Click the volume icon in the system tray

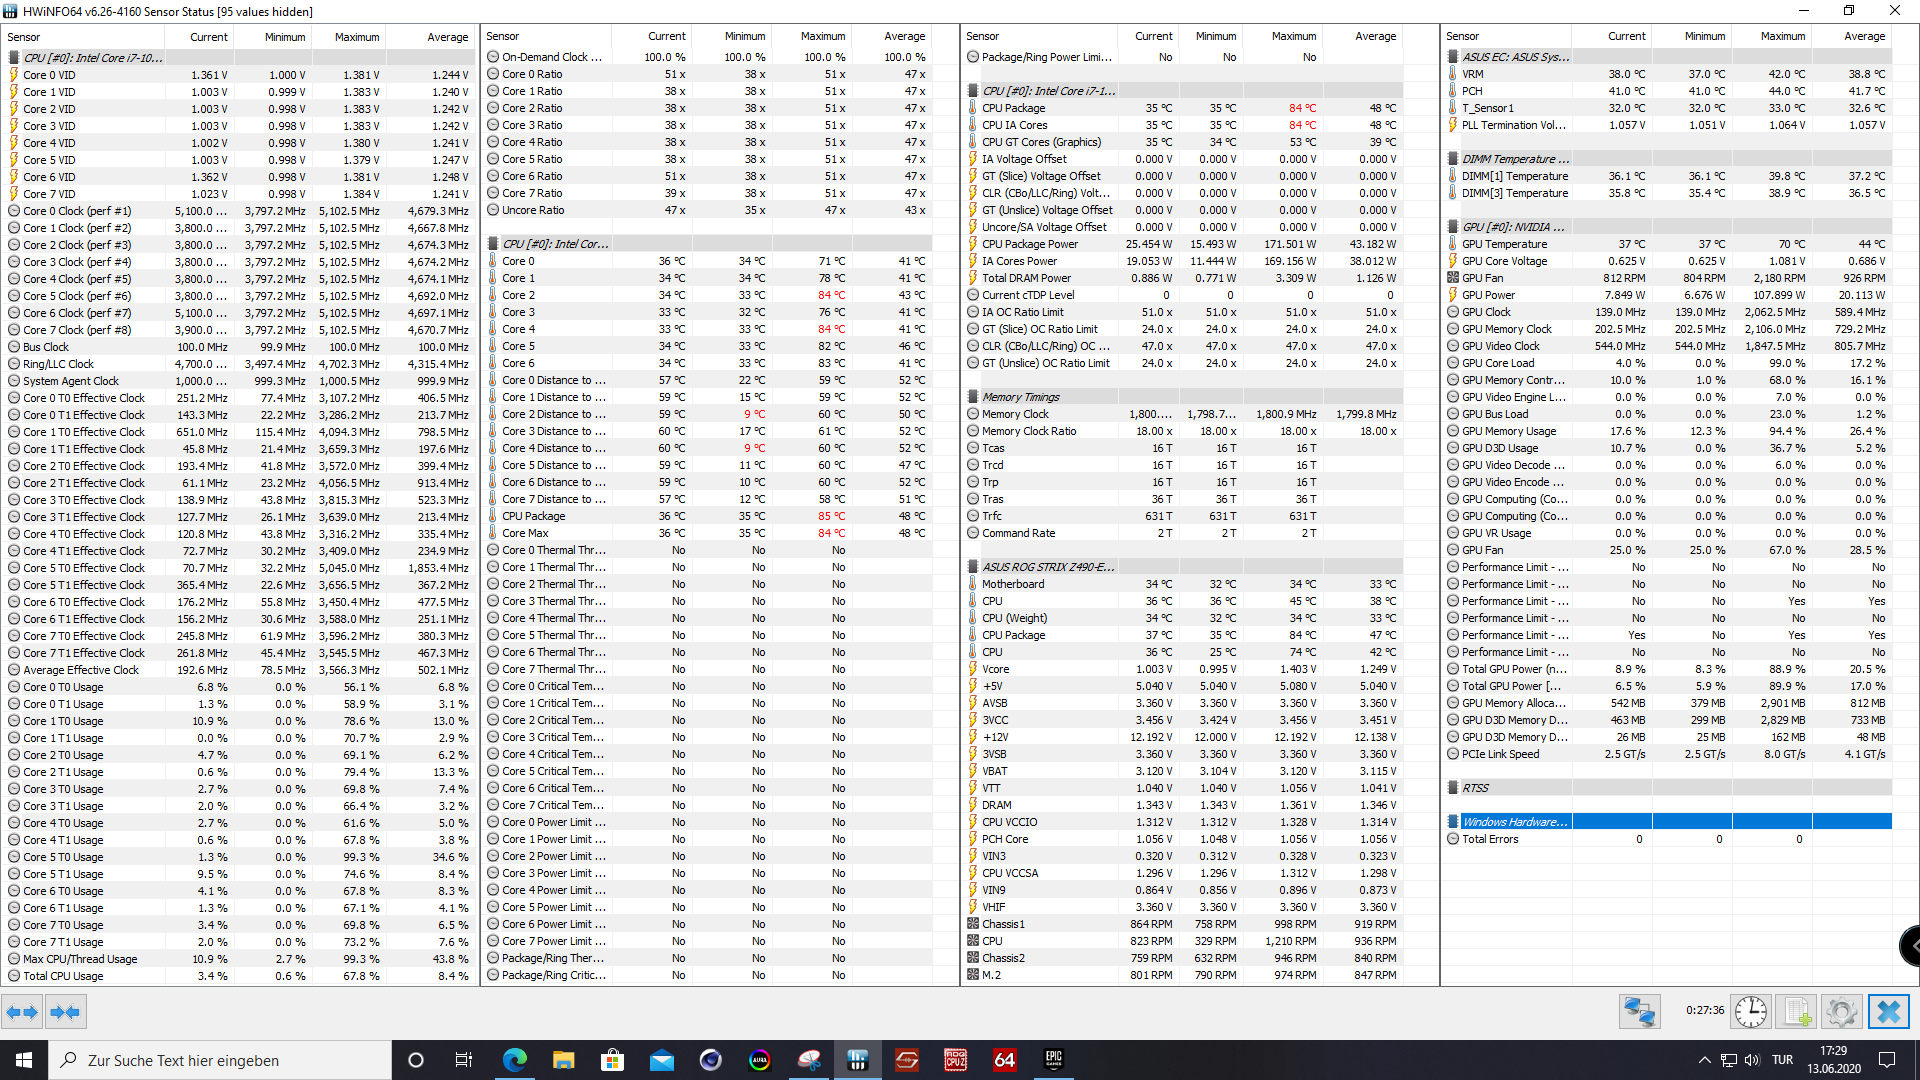pyautogui.click(x=1752, y=1060)
